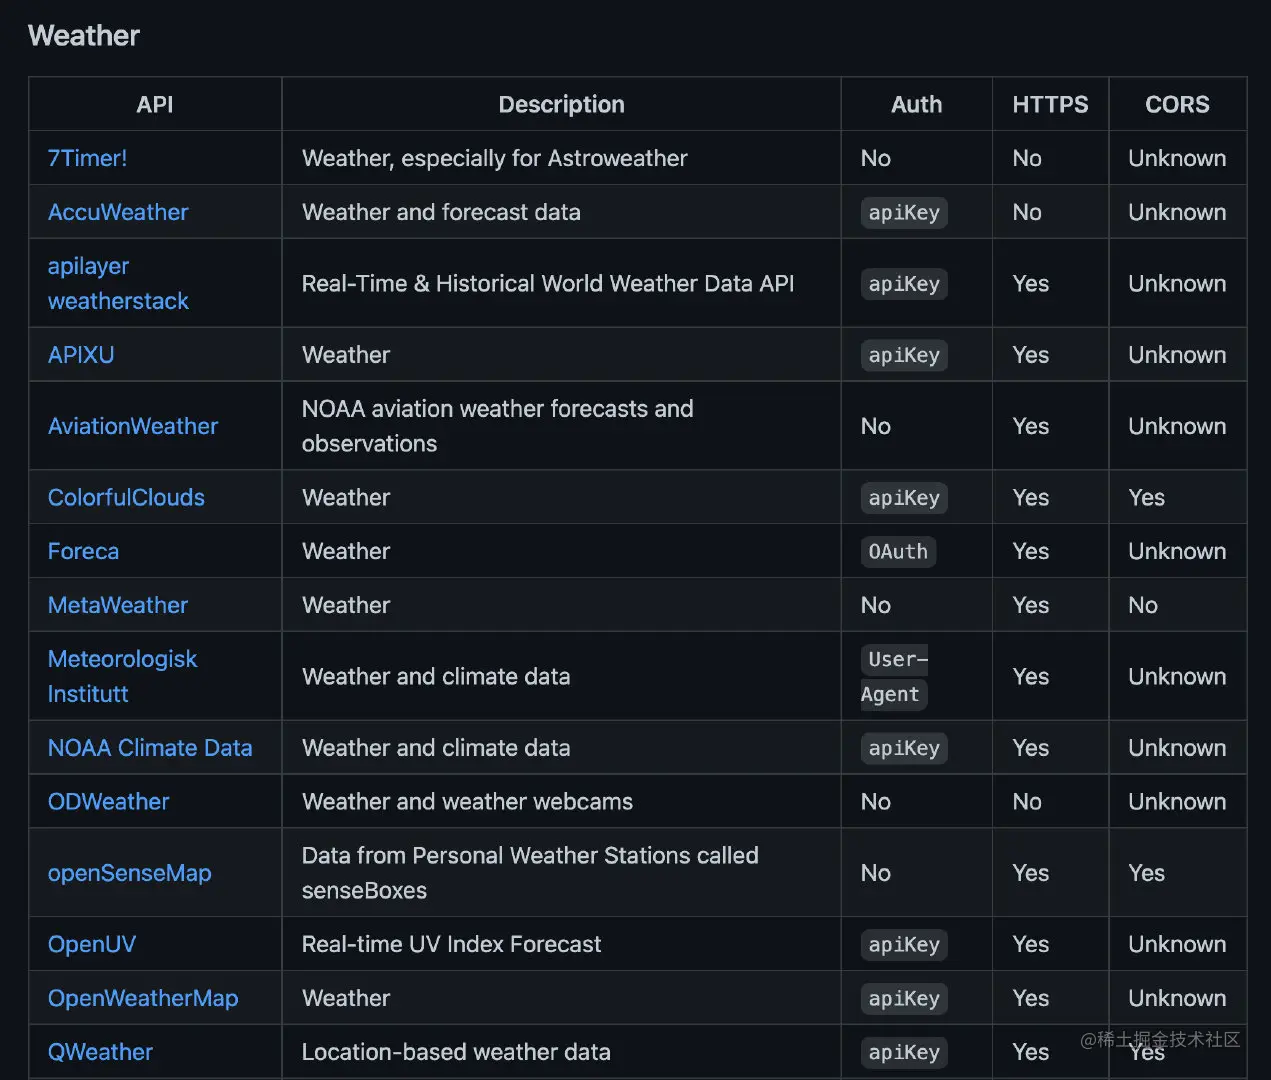Click the 'Weather' description in MetaWeather row
Viewport: 1271px width, 1080px height.
tap(346, 605)
